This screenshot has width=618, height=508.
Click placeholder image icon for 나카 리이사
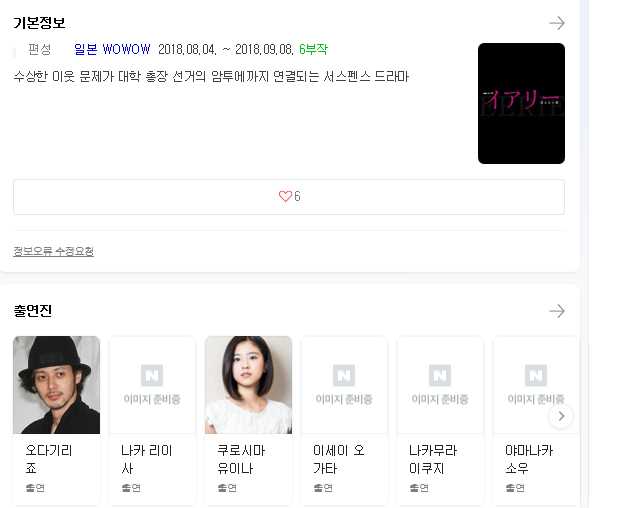pyautogui.click(x=152, y=375)
